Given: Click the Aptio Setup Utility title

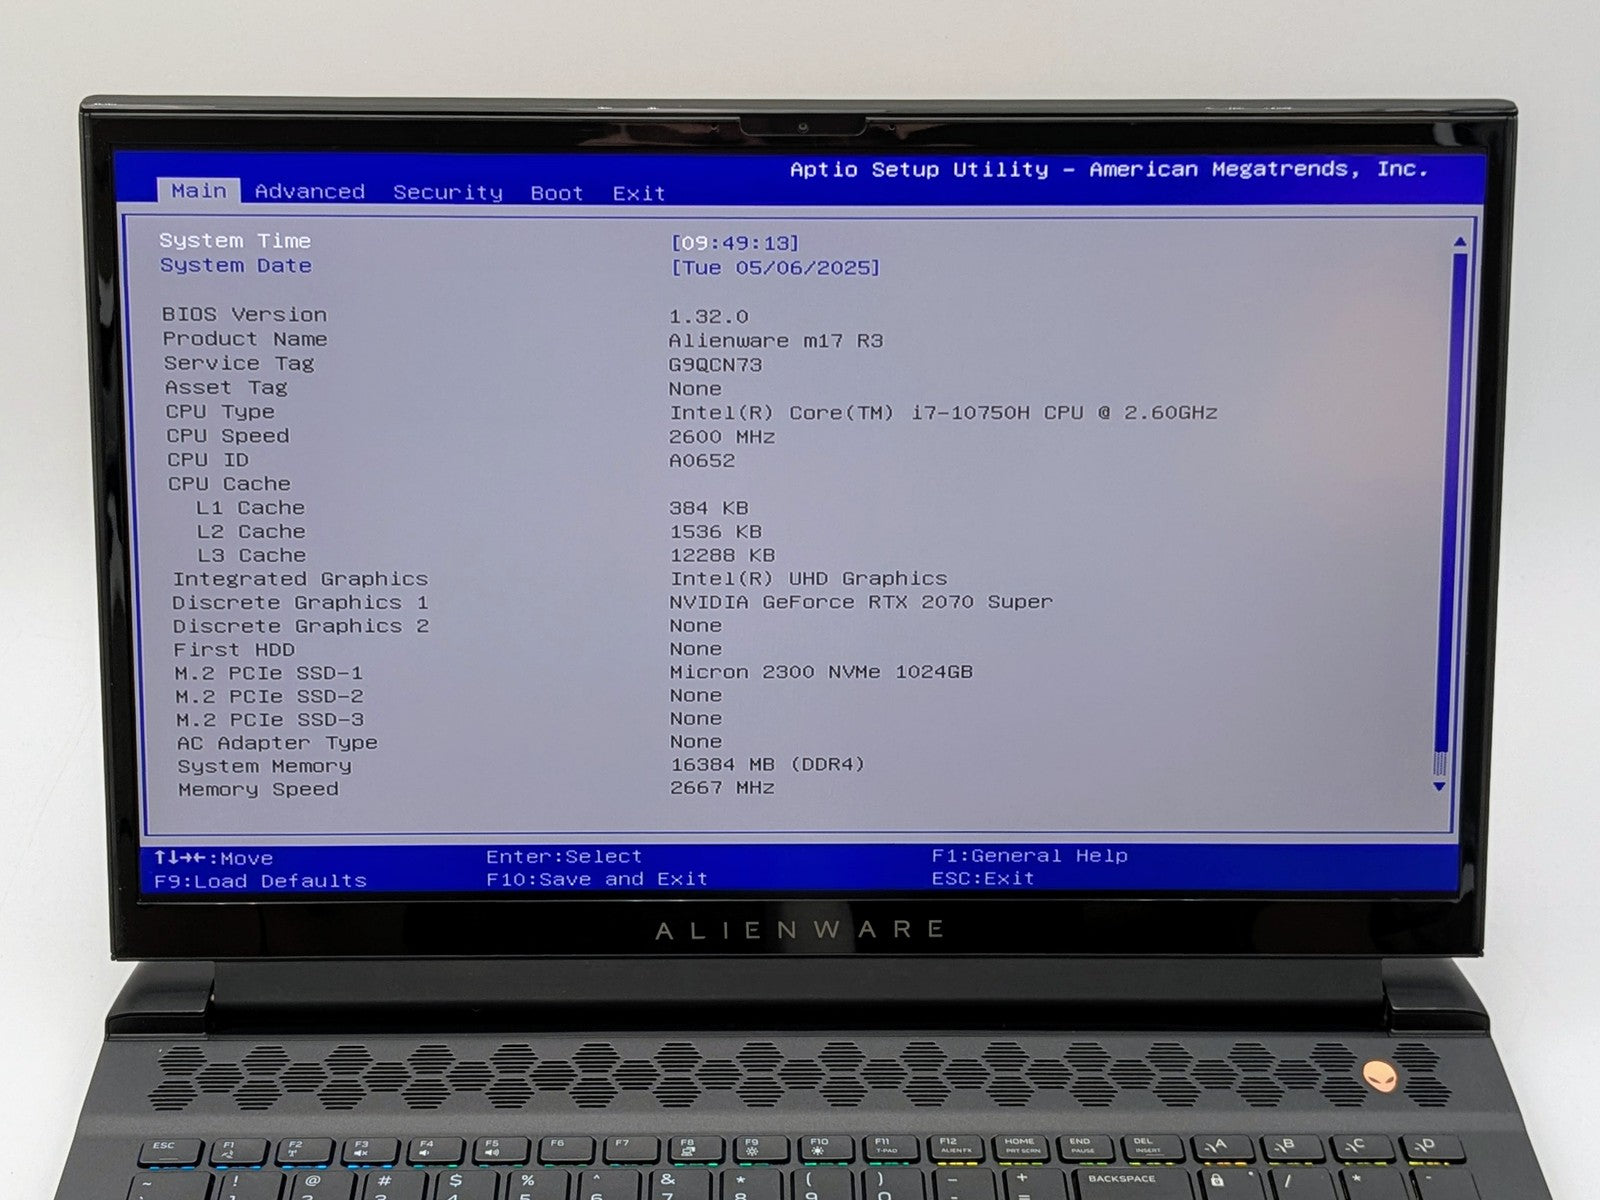Looking at the screenshot, I should 1109,169.
